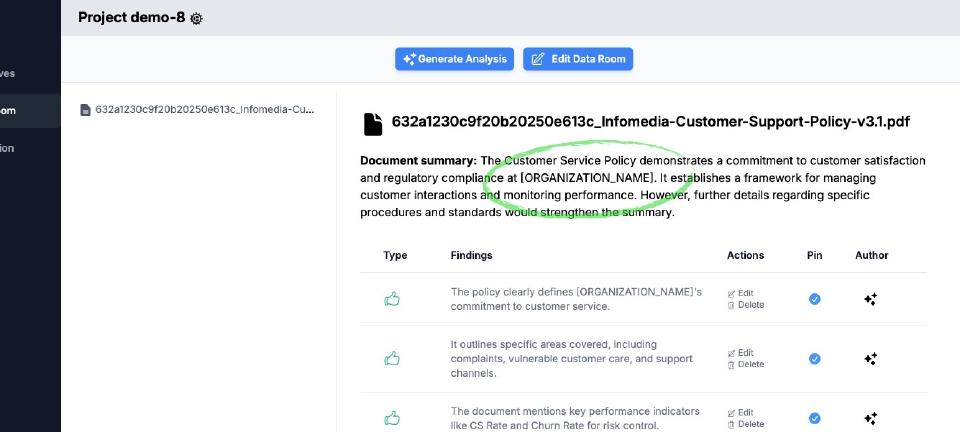The width and height of the screenshot is (960, 432).
Task: Delete the key performance indicators finding
Action: coord(746,424)
